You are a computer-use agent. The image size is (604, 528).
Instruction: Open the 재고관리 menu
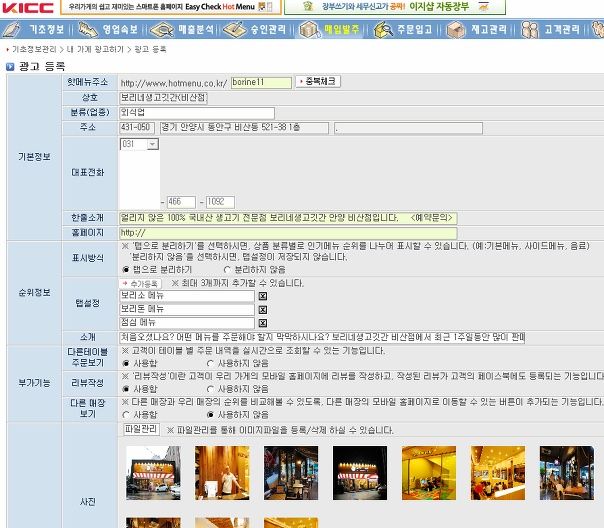click(488, 30)
